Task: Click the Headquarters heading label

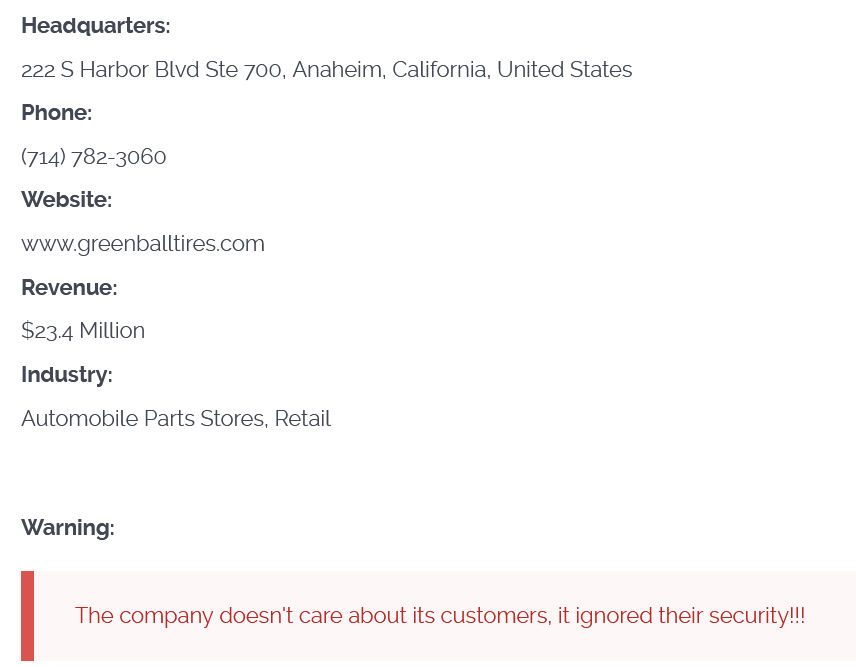Action: (96, 26)
